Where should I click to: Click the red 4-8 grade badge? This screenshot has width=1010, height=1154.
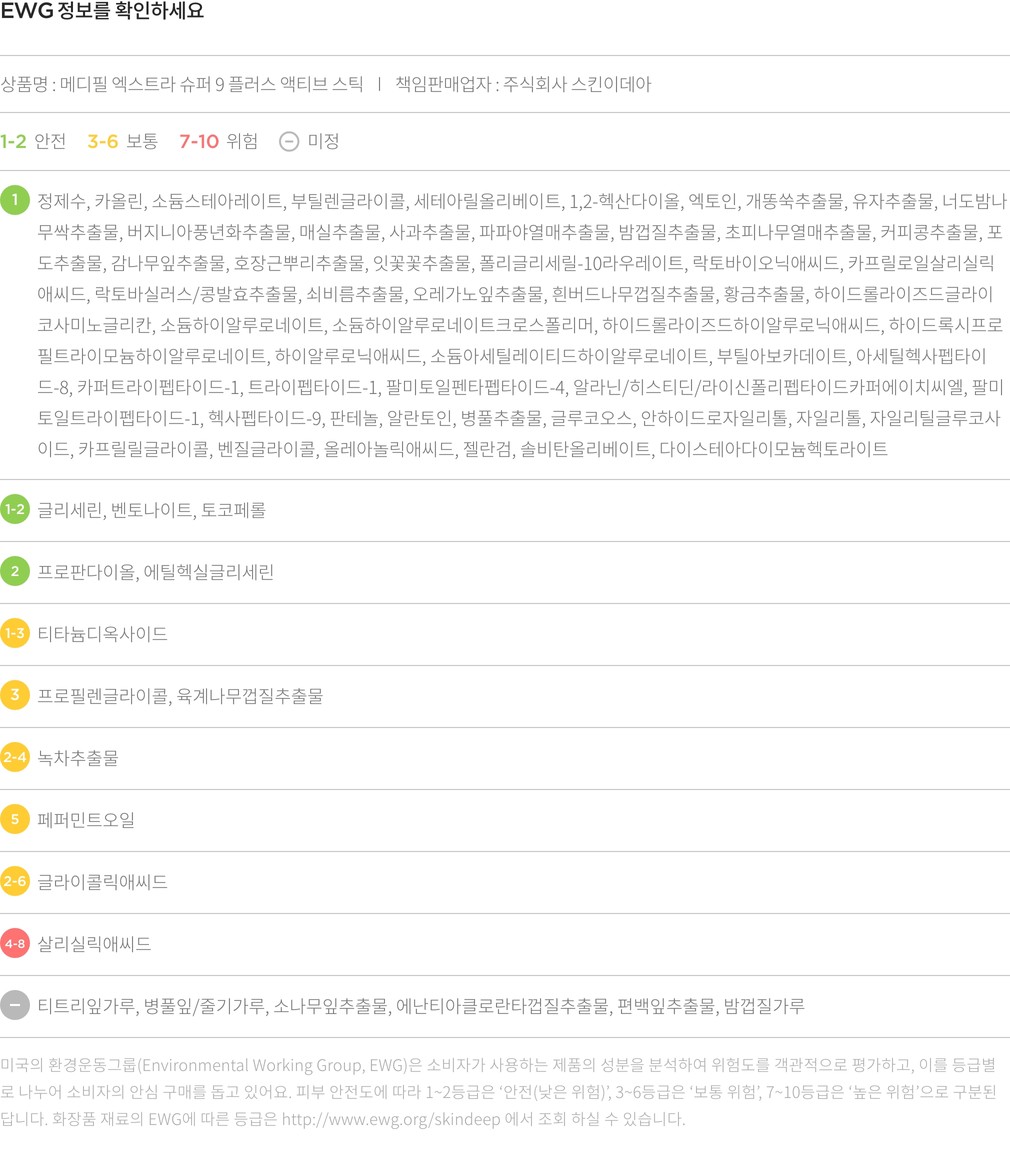[x=15, y=944]
